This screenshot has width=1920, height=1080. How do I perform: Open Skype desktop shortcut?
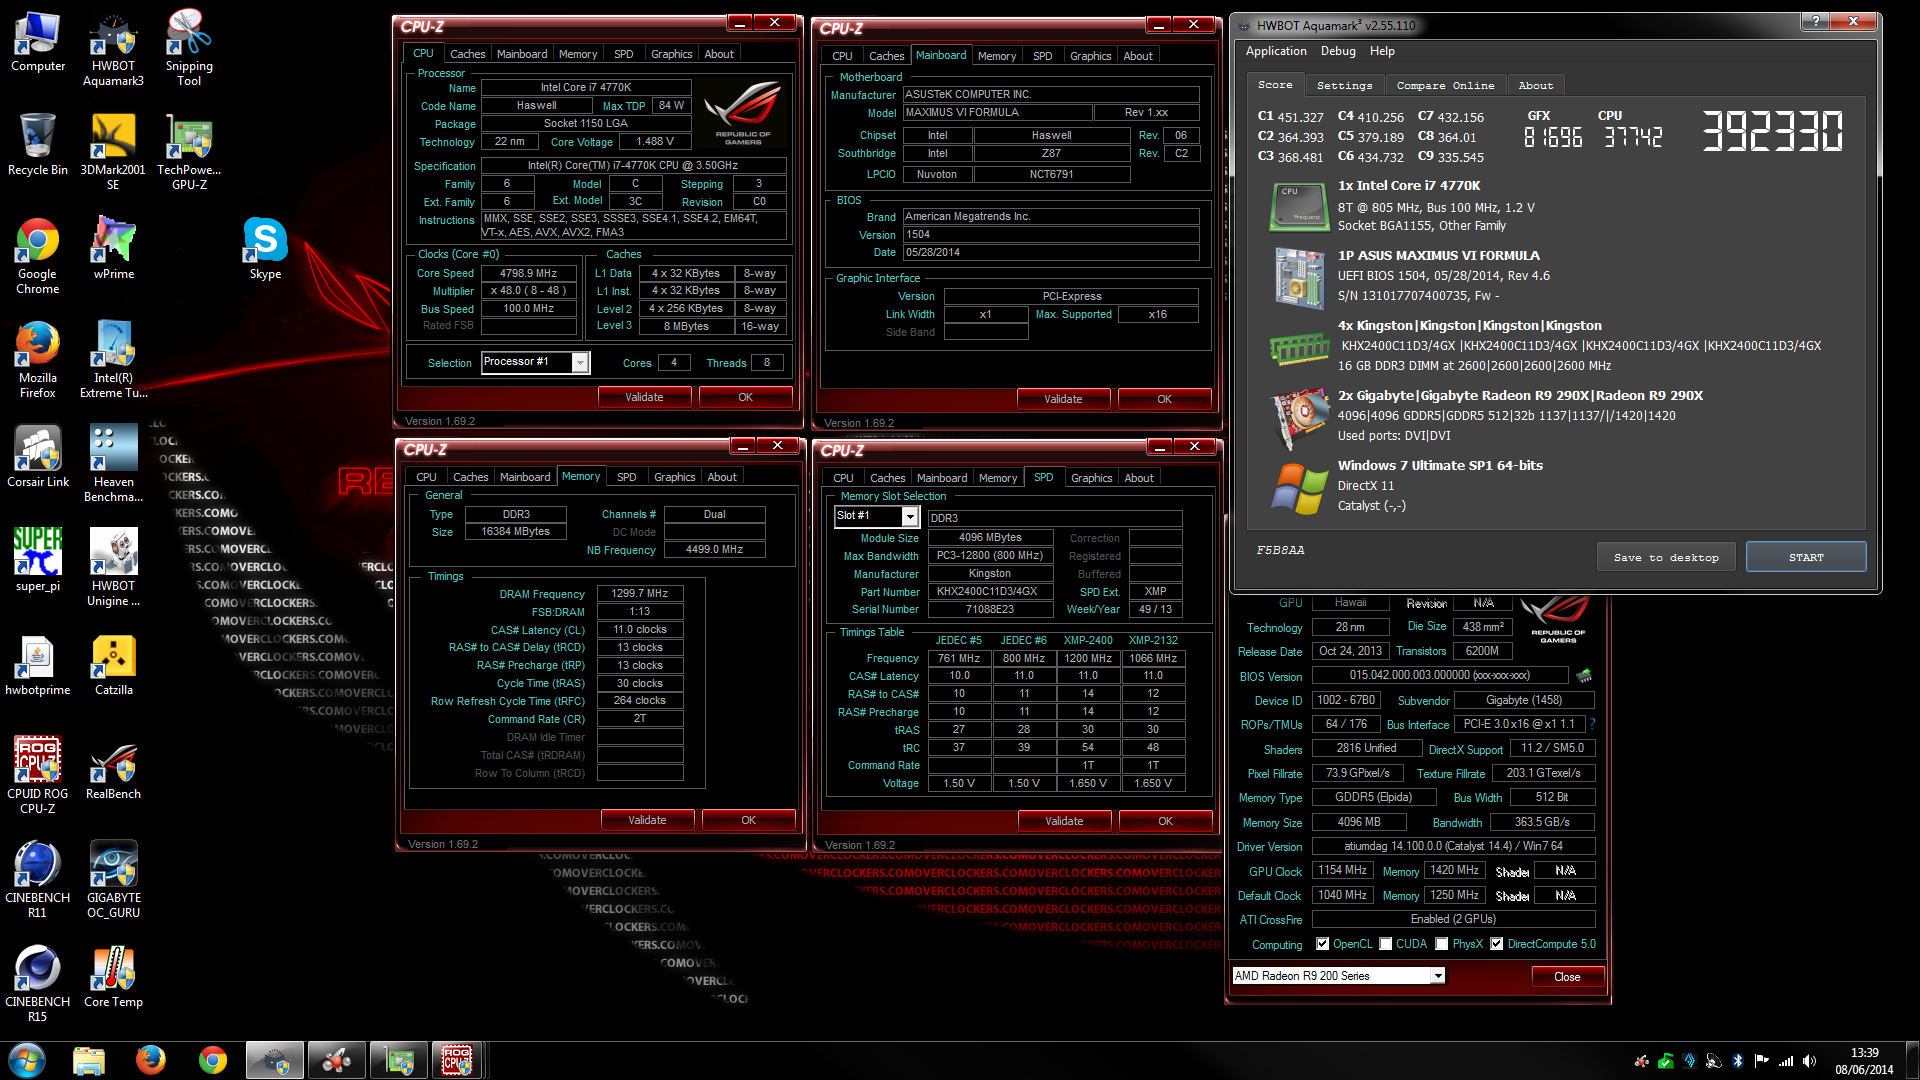(265, 248)
